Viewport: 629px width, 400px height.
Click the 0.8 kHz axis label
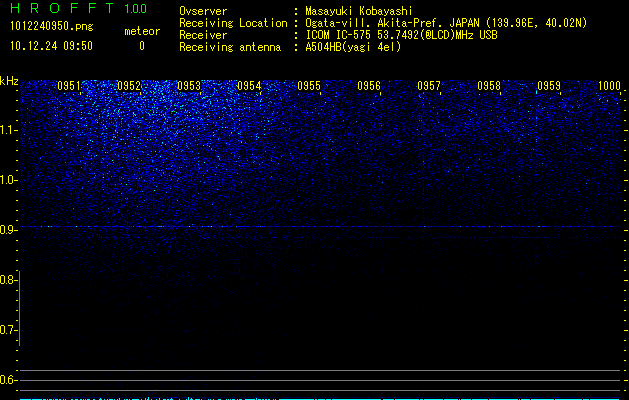coord(8,280)
